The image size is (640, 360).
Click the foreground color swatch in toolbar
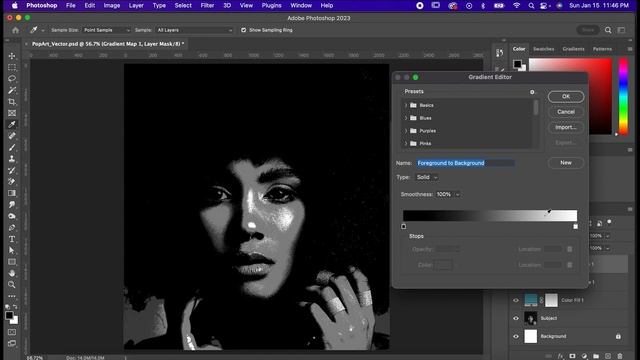coord(9,316)
